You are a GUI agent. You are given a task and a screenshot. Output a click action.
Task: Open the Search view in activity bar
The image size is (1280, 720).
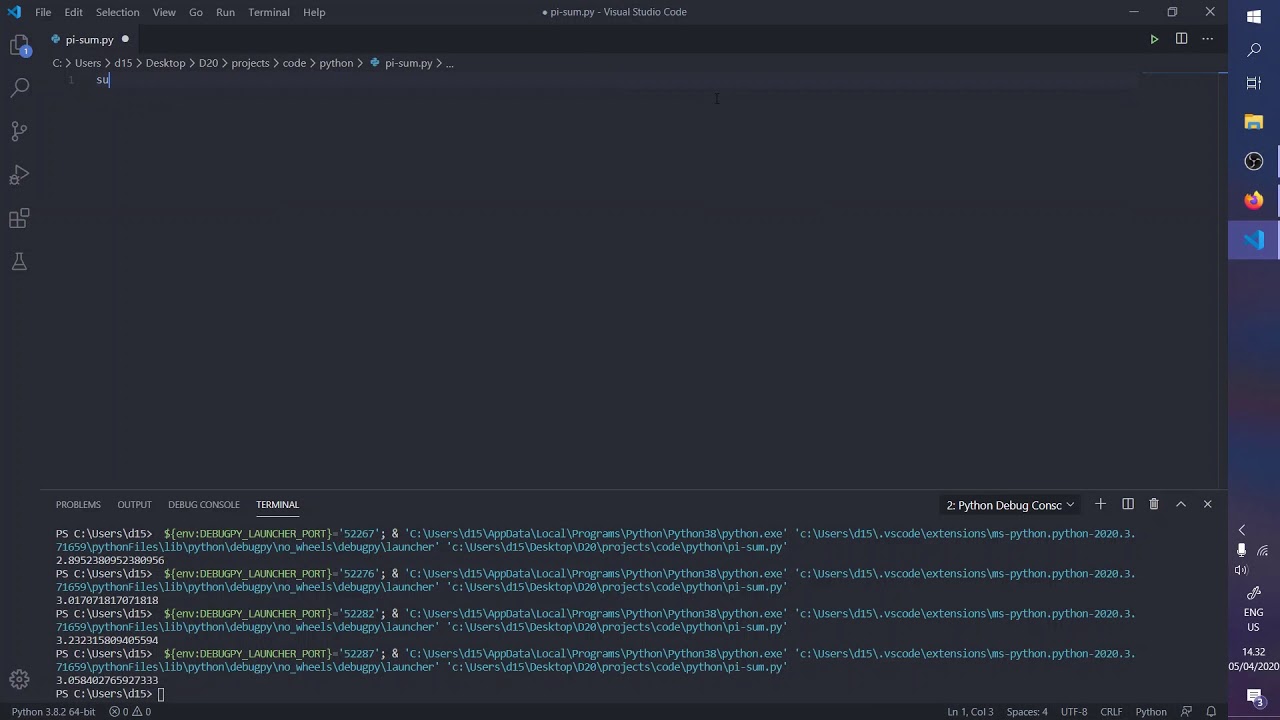(x=19, y=88)
